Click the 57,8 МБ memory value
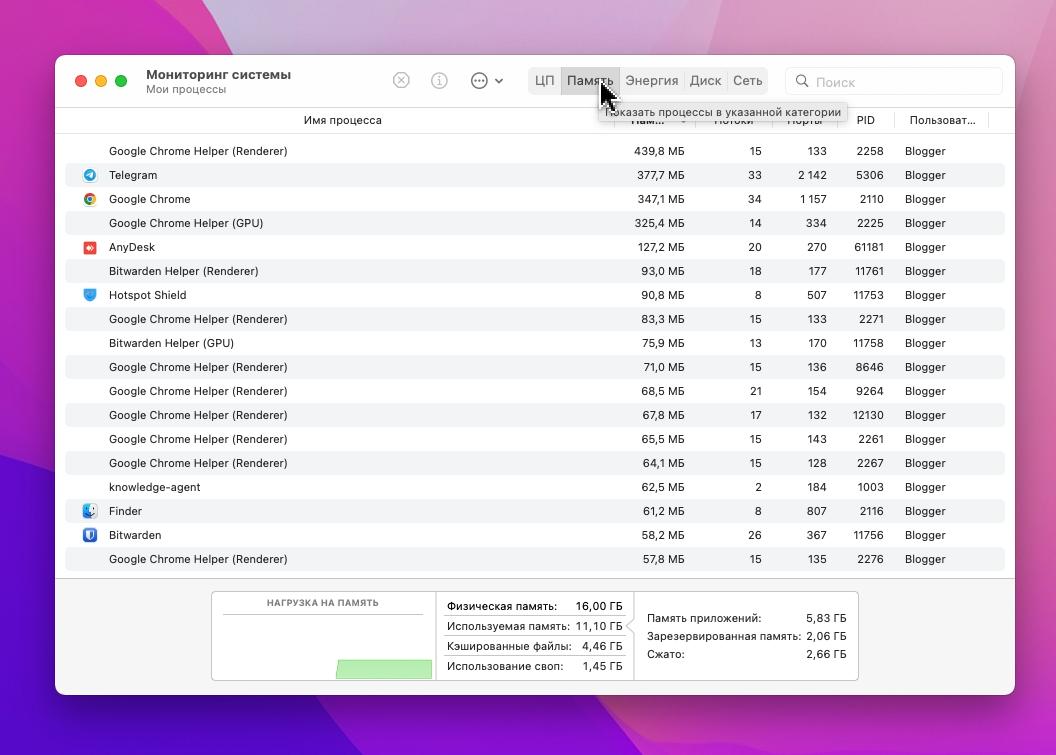The height and width of the screenshot is (755, 1056). point(663,559)
